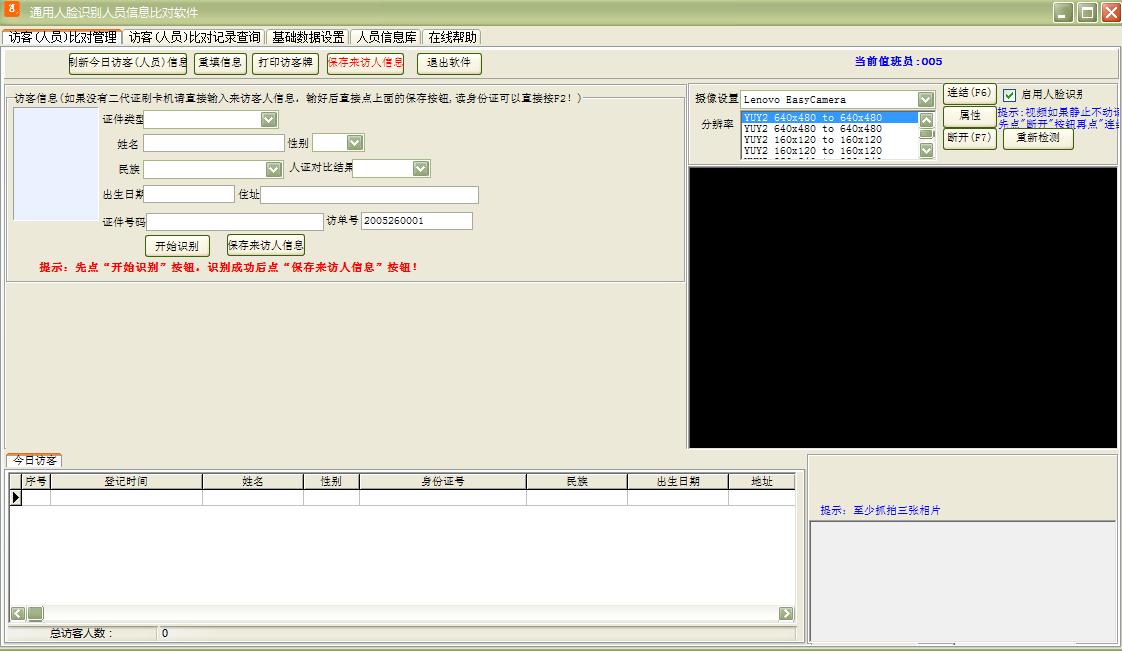Image resolution: width=1122 pixels, height=651 pixels.
Task: Click resolution list scroll down arrow
Action: tap(927, 150)
